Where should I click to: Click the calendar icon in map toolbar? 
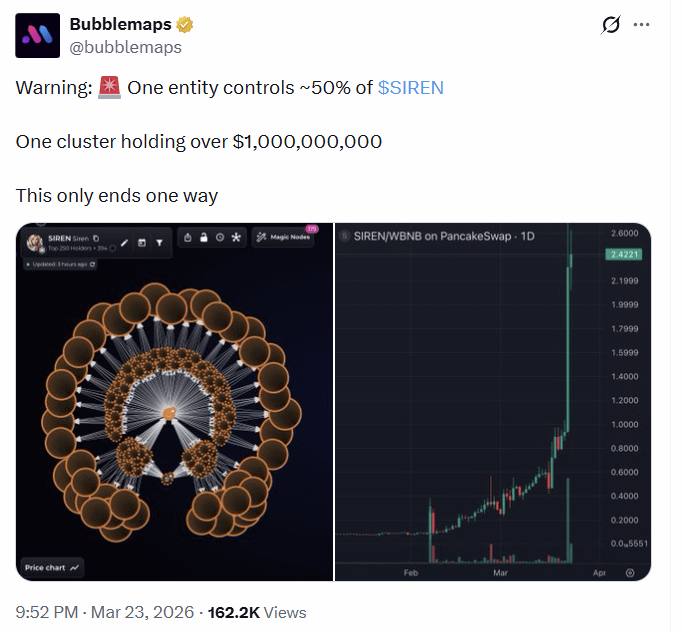point(142,242)
